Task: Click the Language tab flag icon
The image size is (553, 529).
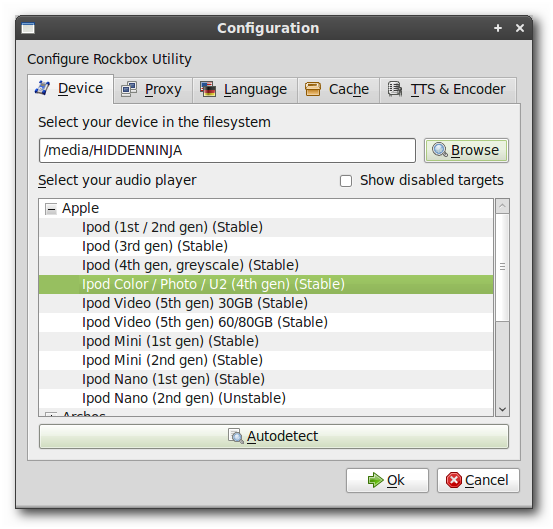Action: tap(208, 89)
